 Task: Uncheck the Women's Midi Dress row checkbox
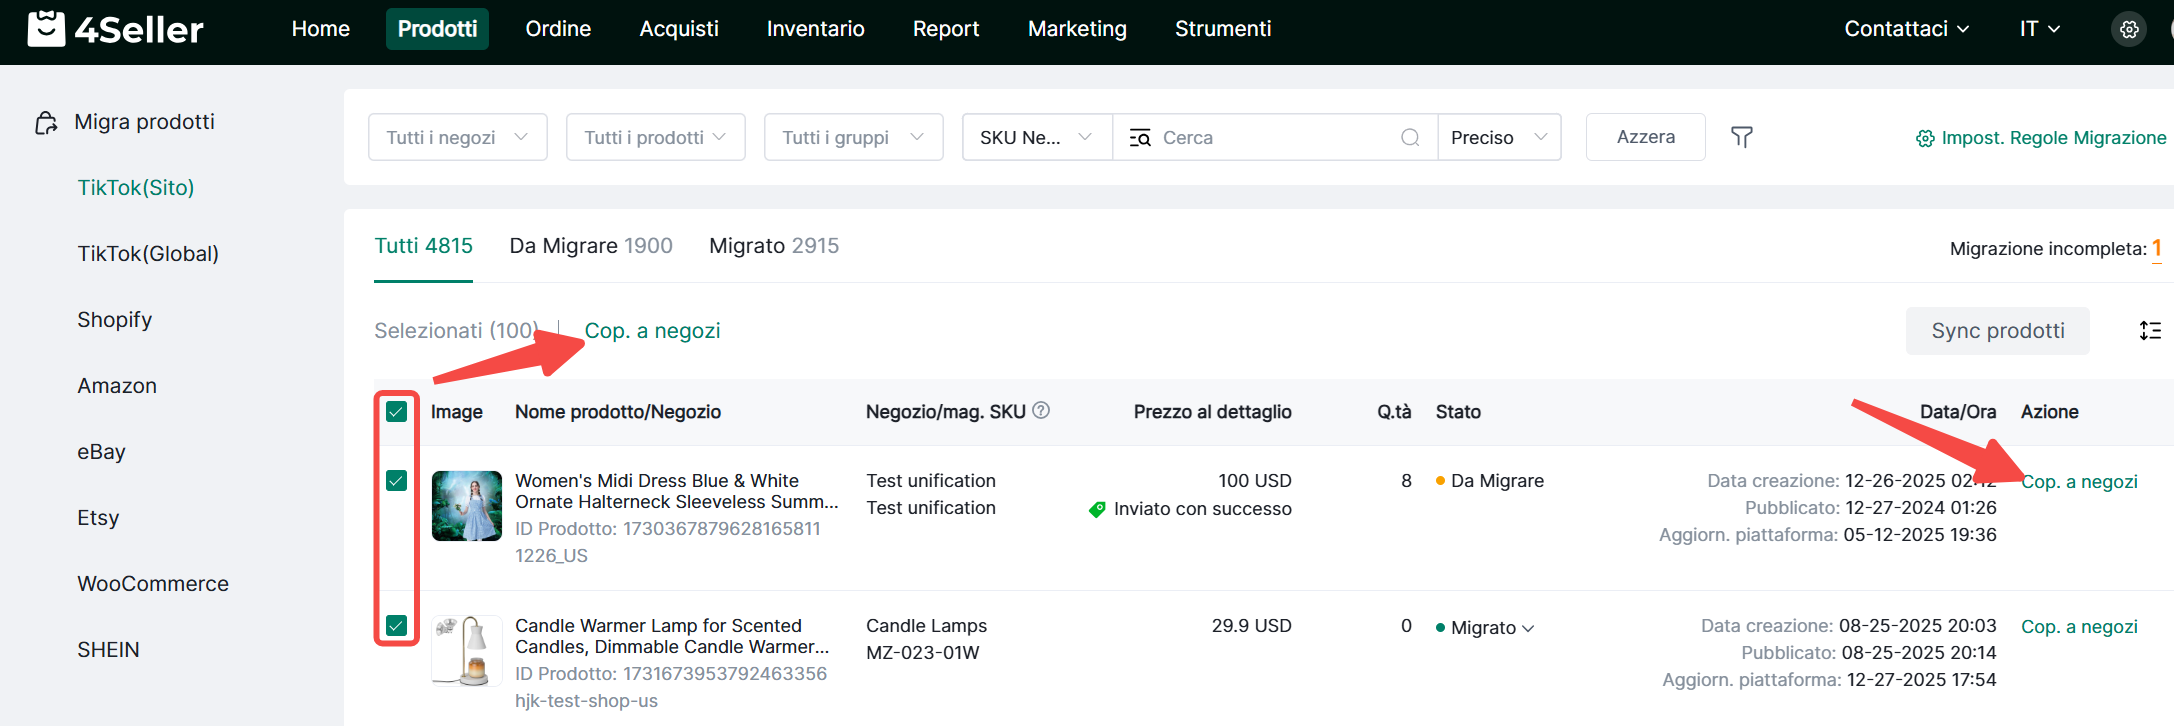tap(397, 481)
